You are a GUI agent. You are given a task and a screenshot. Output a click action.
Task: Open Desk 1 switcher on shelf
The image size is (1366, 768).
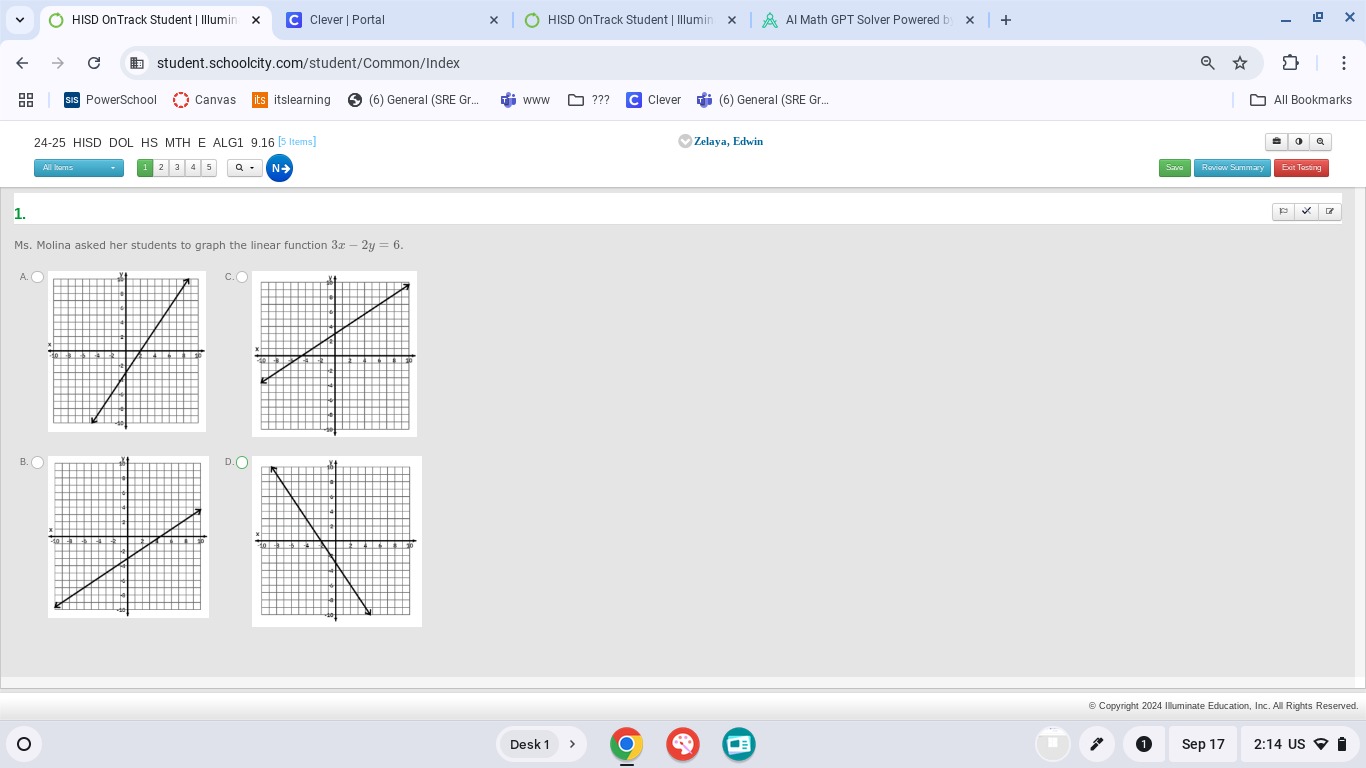click(x=530, y=744)
